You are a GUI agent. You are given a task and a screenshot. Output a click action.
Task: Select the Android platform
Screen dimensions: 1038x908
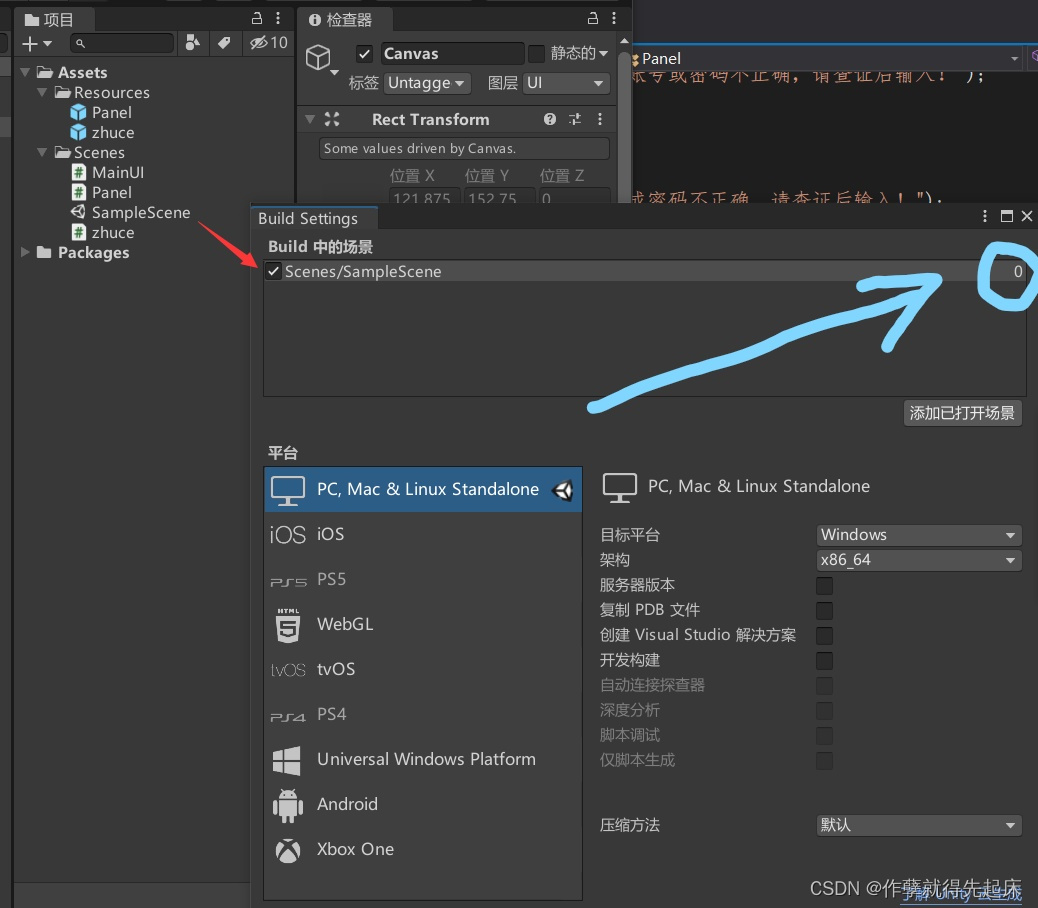click(x=423, y=804)
